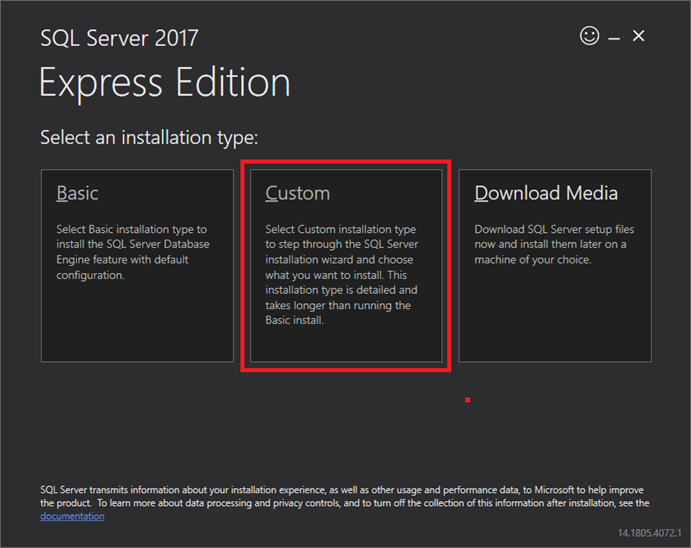The width and height of the screenshot is (691, 548).
Task: Close the SQL Server installer window
Action: (x=639, y=36)
